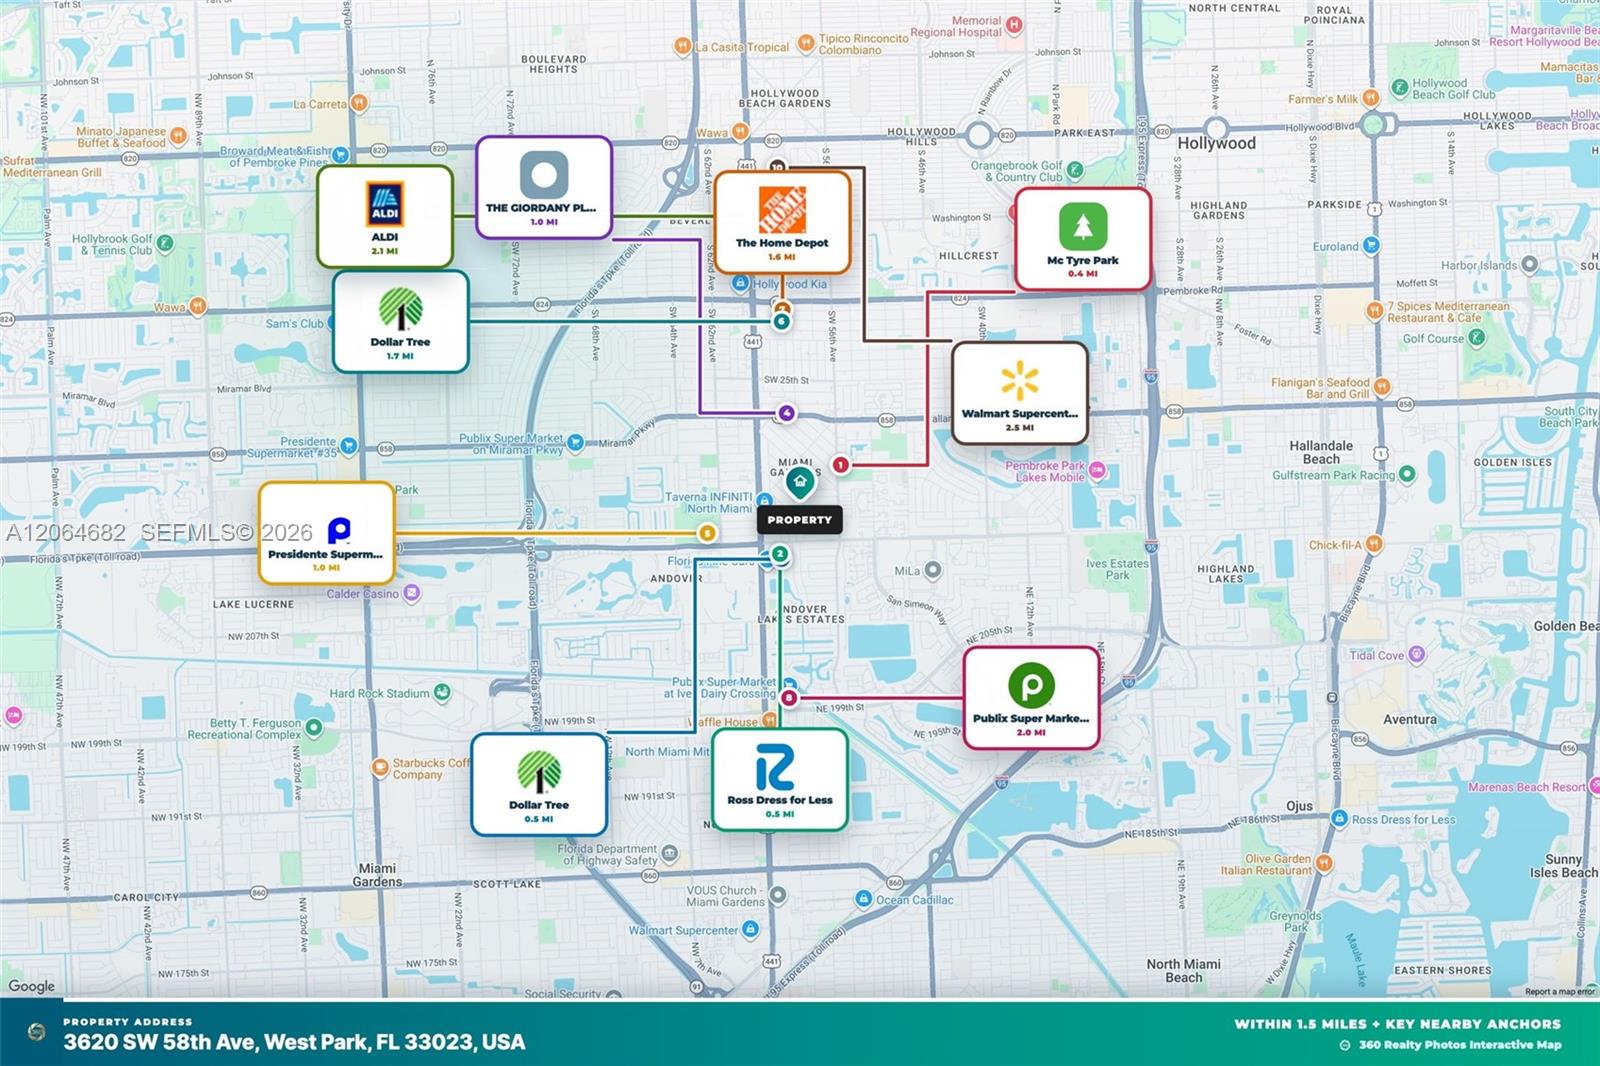The image size is (1600, 1066).
Task: Click Publix at Ives Dairy Crossing icon
Action: click(x=790, y=686)
